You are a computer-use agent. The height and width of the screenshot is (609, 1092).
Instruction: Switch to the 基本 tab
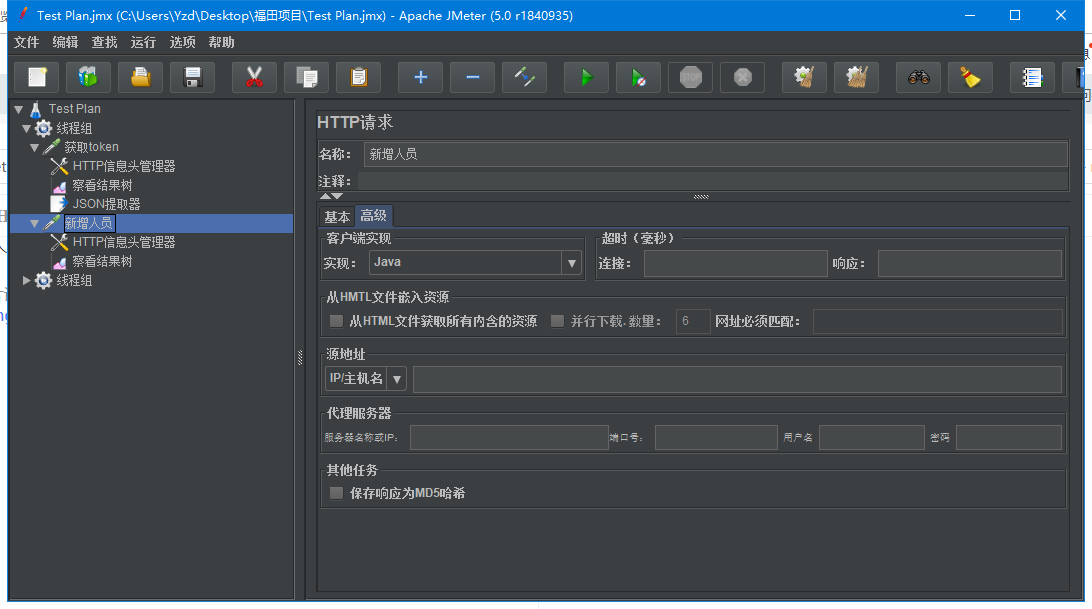[x=337, y=217]
